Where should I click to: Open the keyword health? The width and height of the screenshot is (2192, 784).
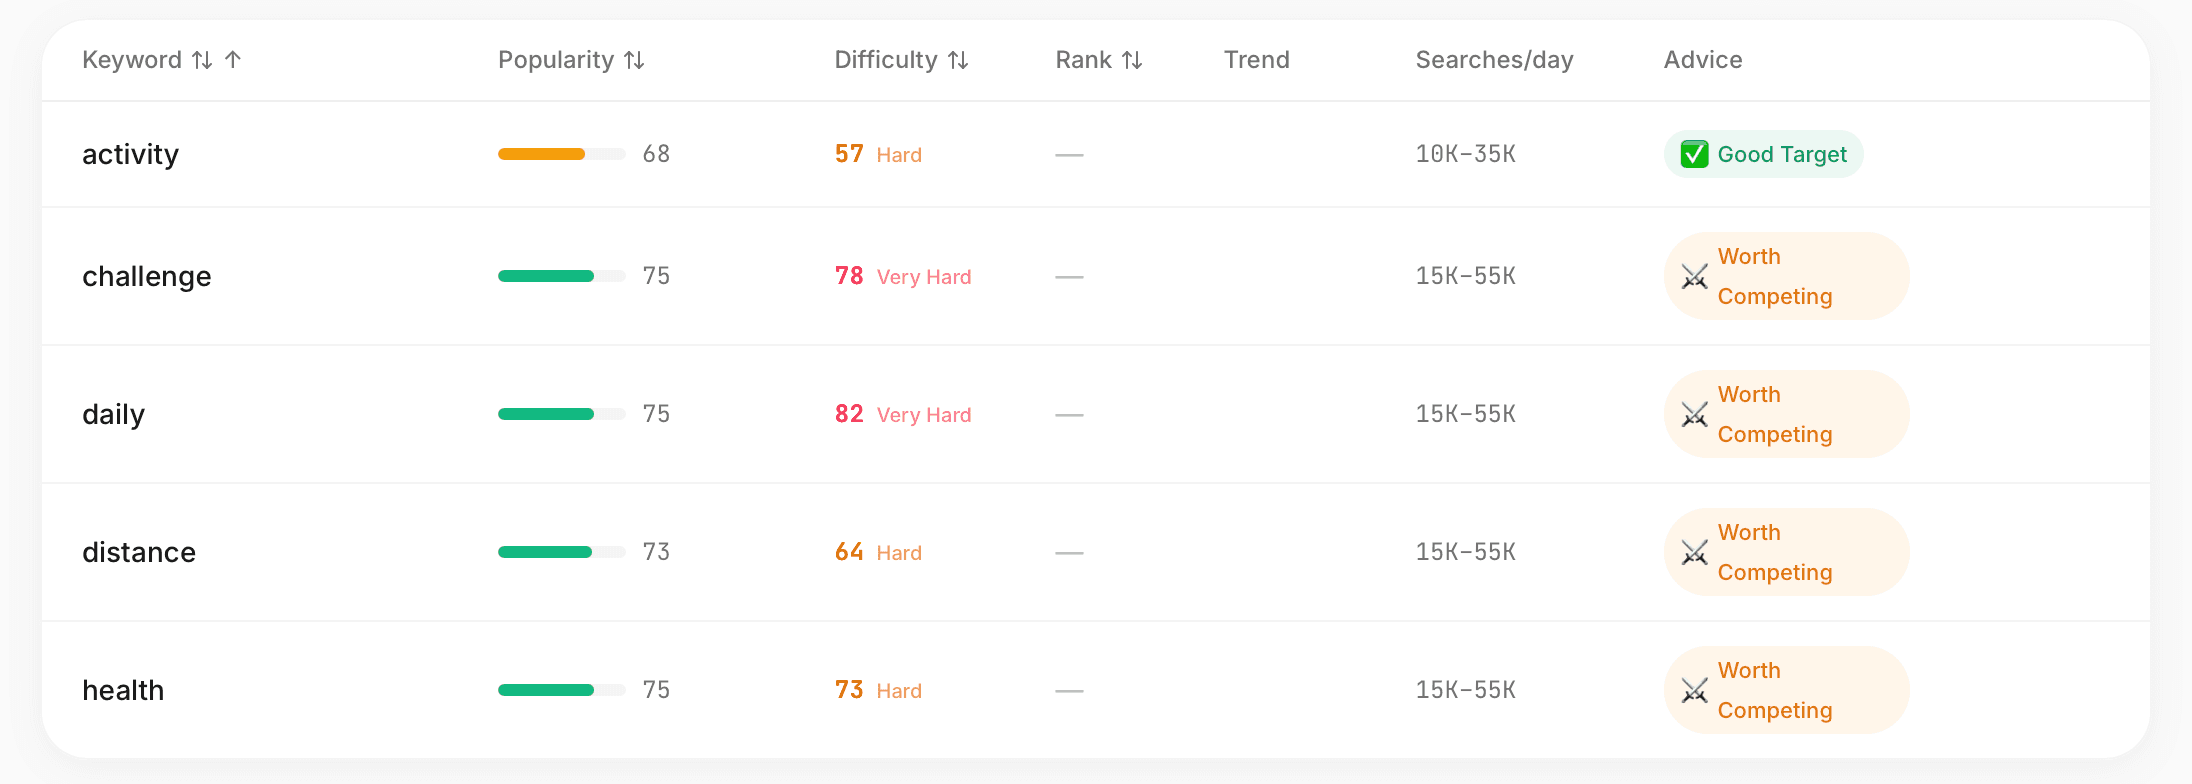point(123,690)
